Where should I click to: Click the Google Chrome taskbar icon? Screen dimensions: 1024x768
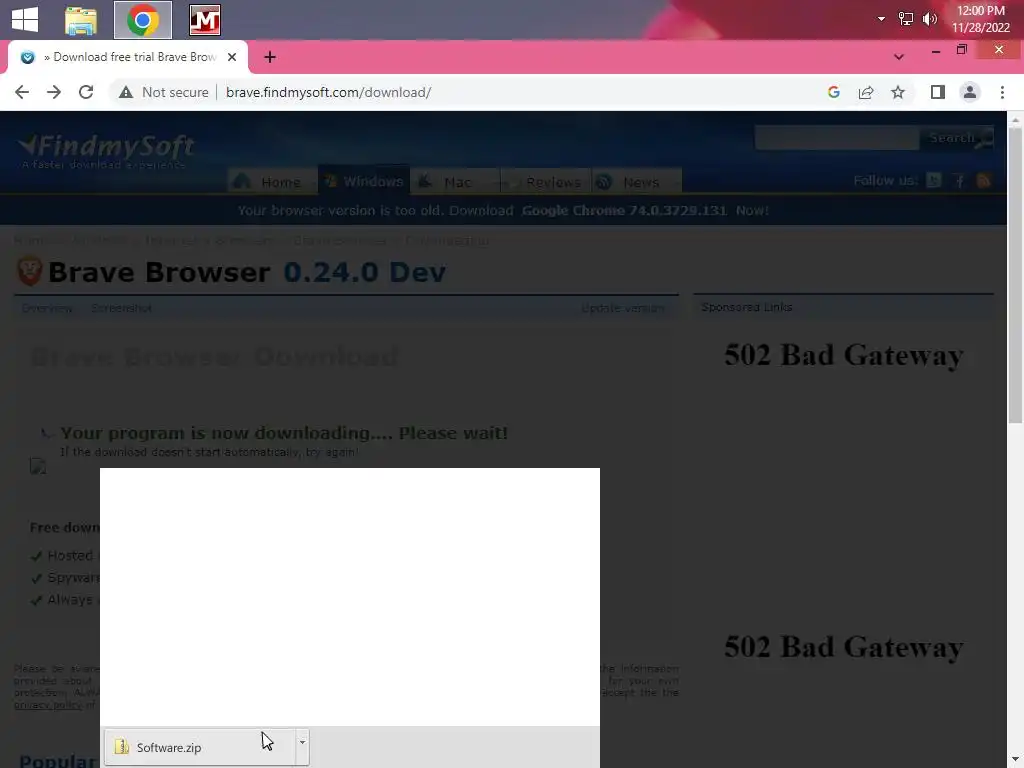[143, 20]
